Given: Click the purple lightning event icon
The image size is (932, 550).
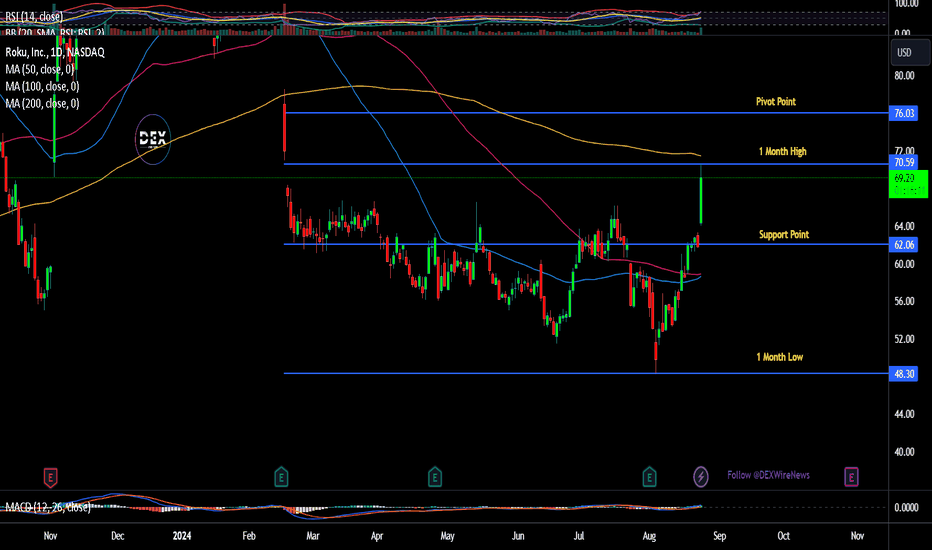Looking at the screenshot, I should pos(701,477).
